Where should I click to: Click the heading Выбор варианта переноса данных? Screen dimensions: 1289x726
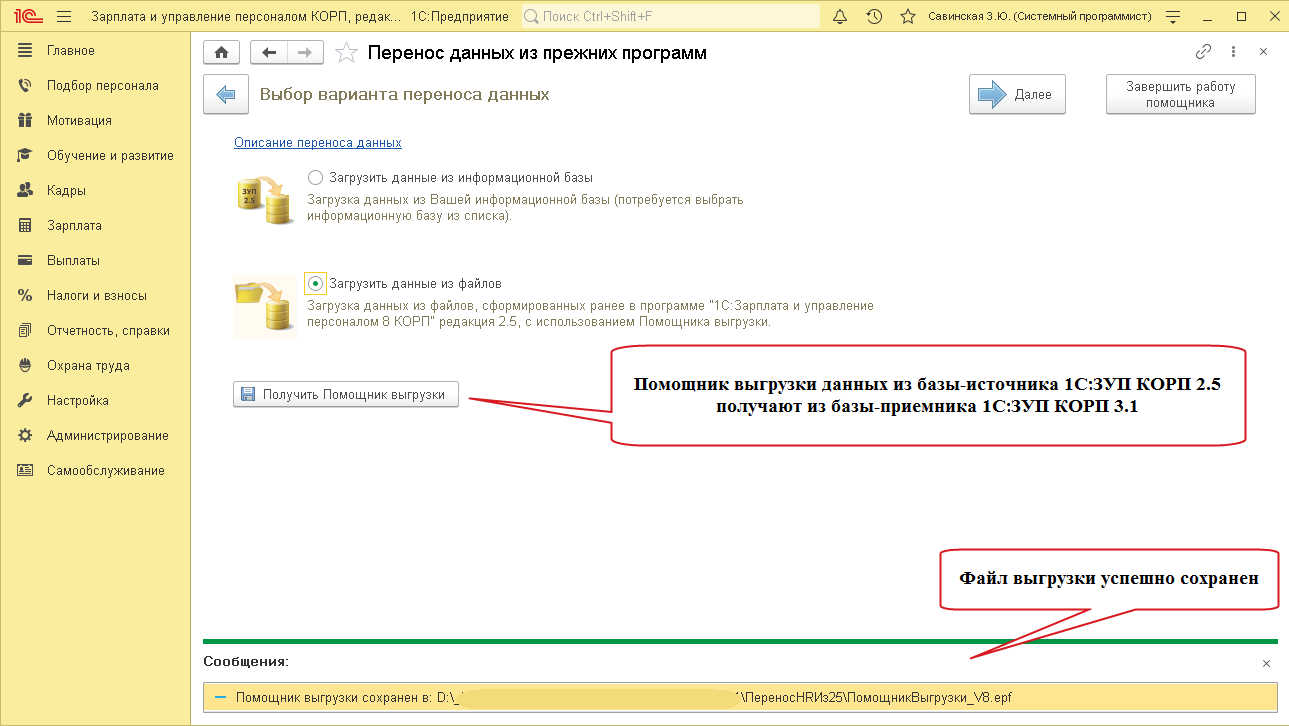(405, 95)
